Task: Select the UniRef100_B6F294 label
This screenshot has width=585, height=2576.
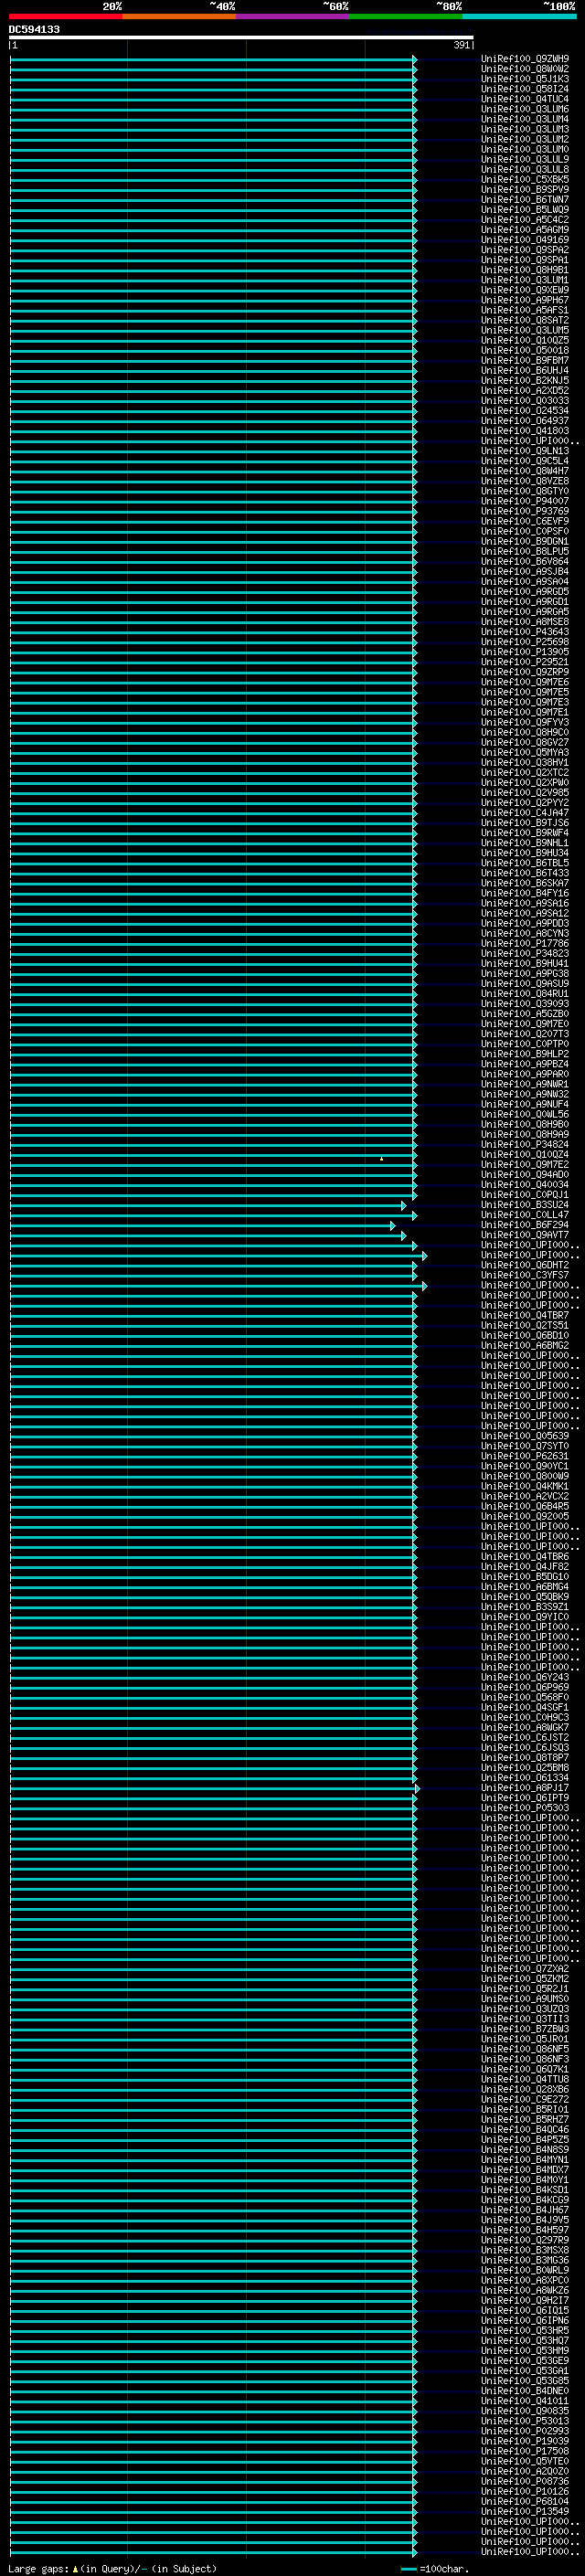Action: (x=525, y=1225)
